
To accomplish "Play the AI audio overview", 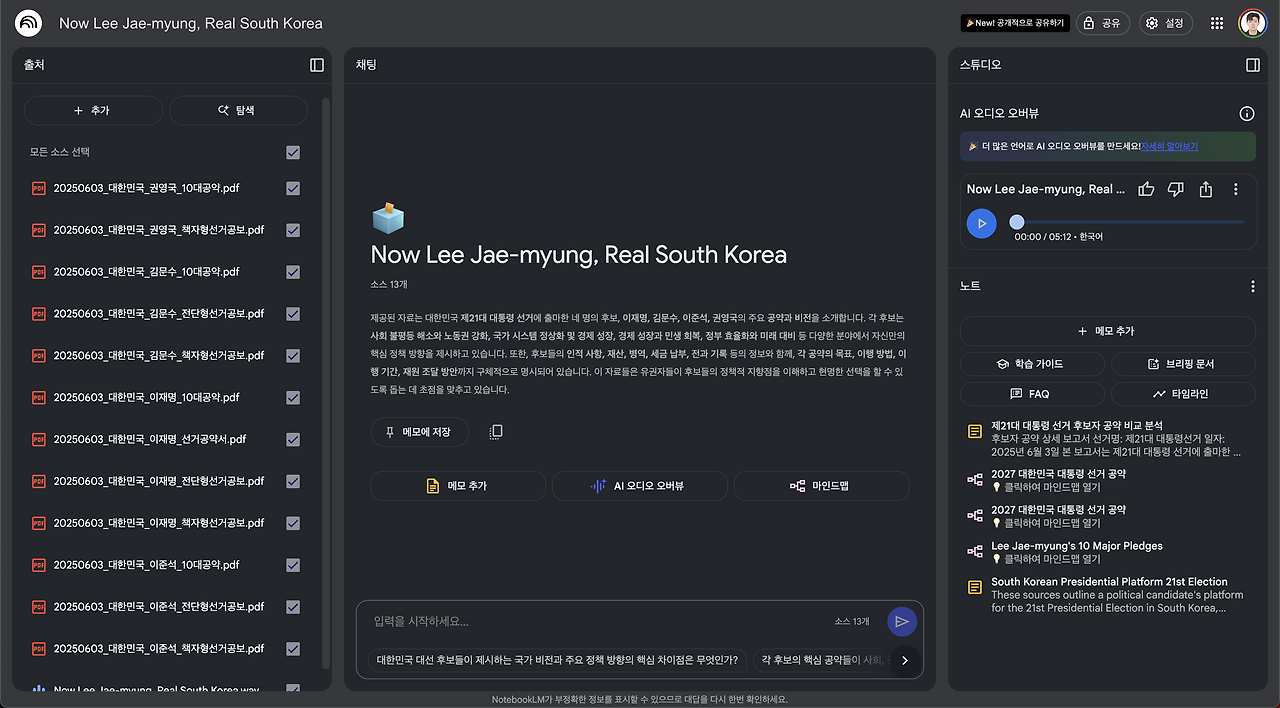I will click(x=981, y=224).
